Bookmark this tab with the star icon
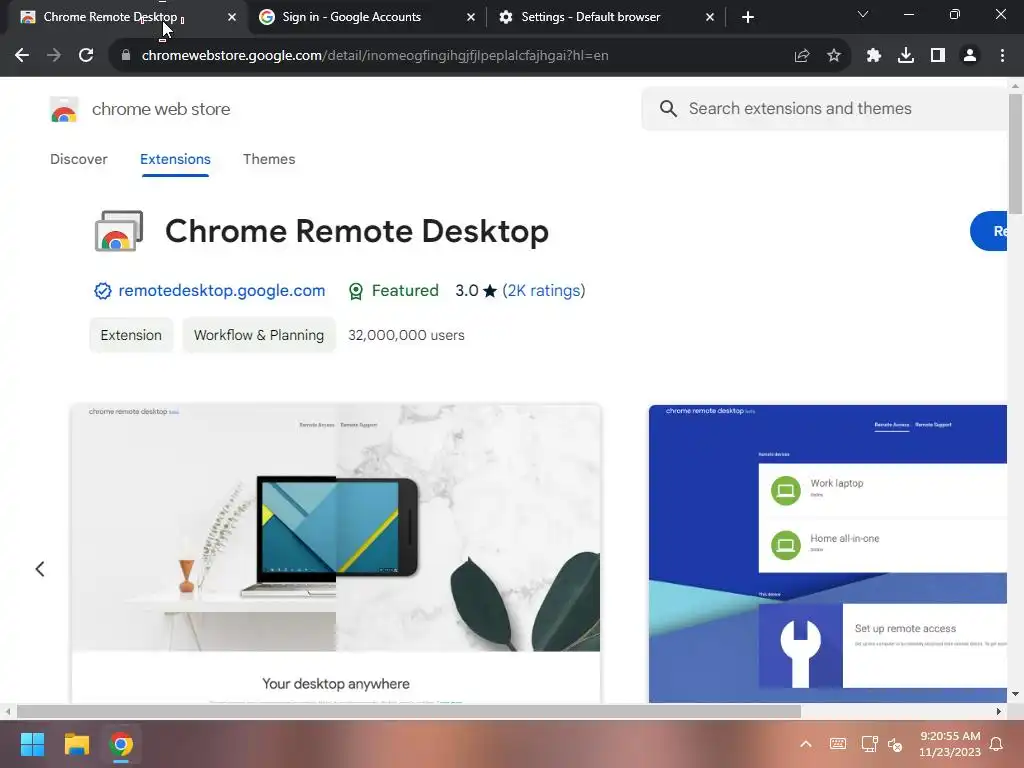Viewport: 1024px width, 768px height. pos(834,56)
